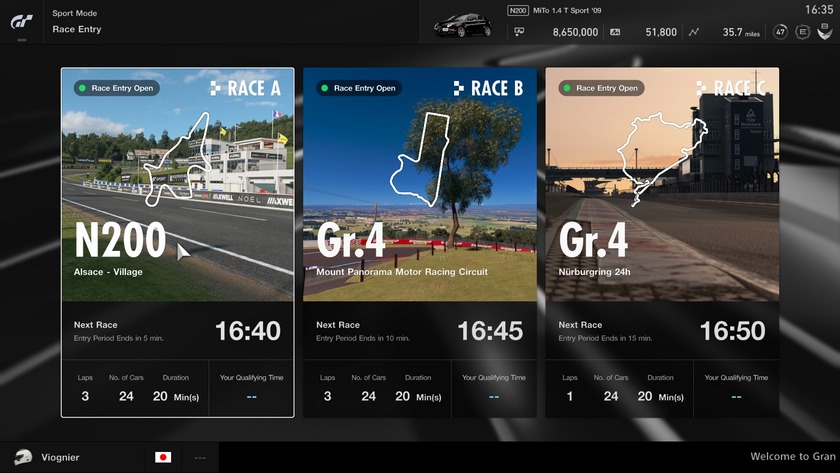Click Race A track map outline
Screen dimensions: 840x473
pos(177,159)
